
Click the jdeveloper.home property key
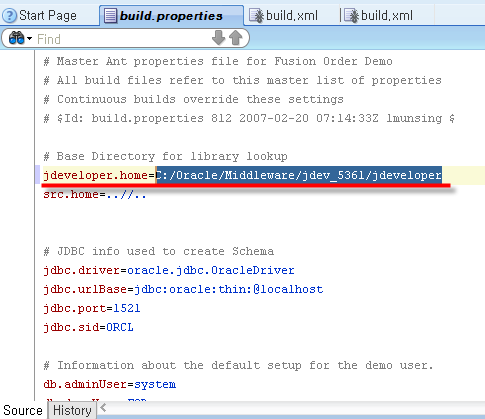[95, 175]
